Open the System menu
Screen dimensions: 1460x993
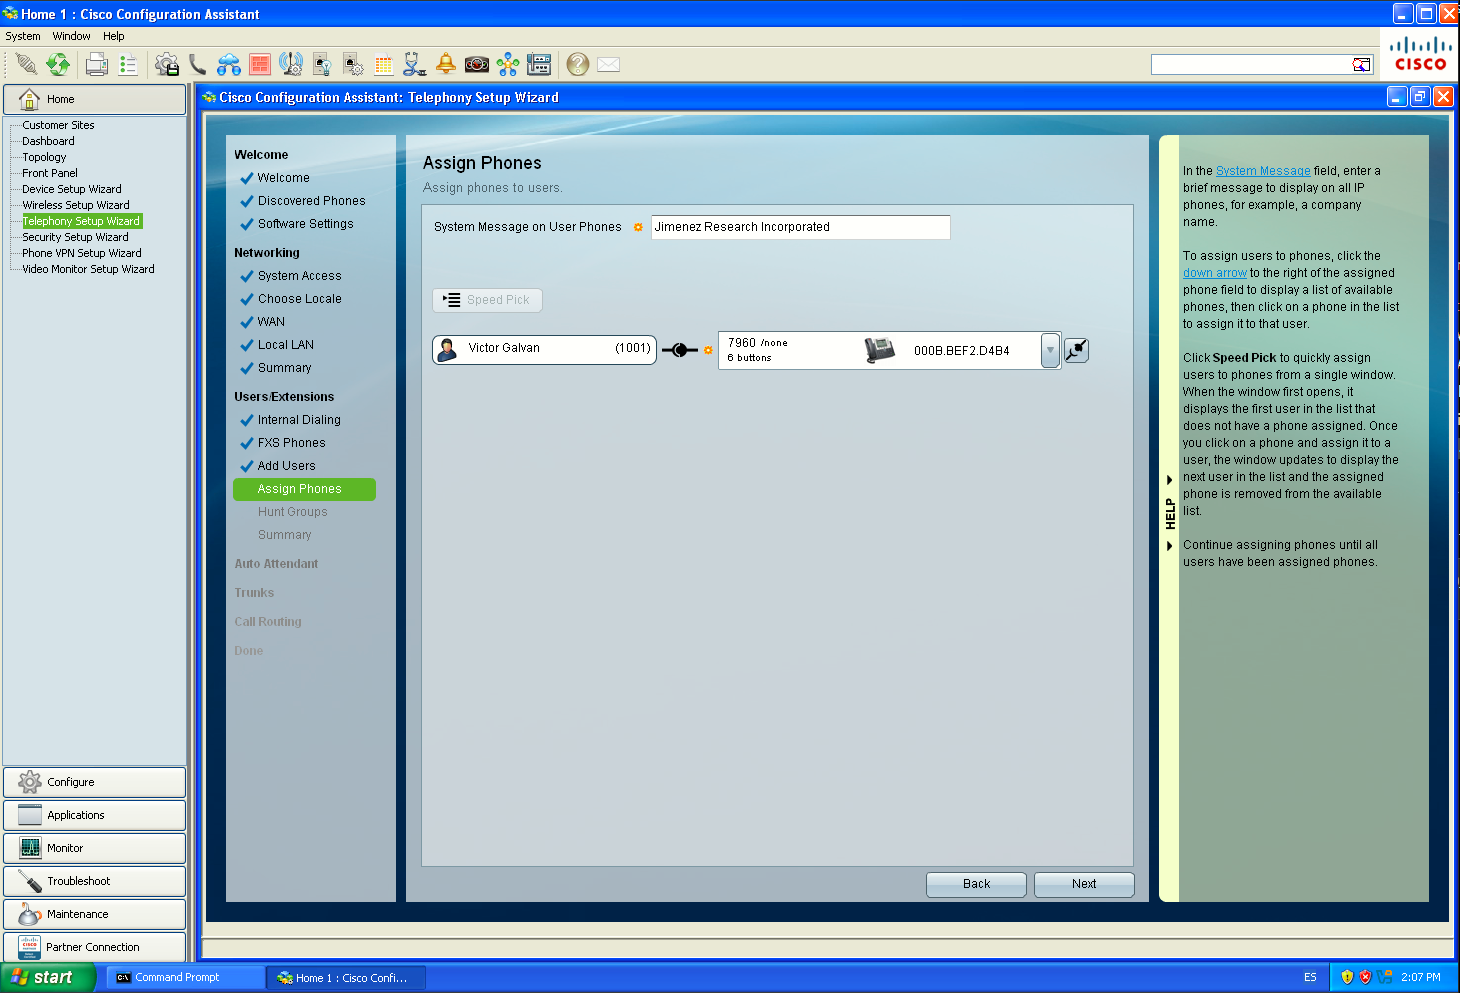23,36
